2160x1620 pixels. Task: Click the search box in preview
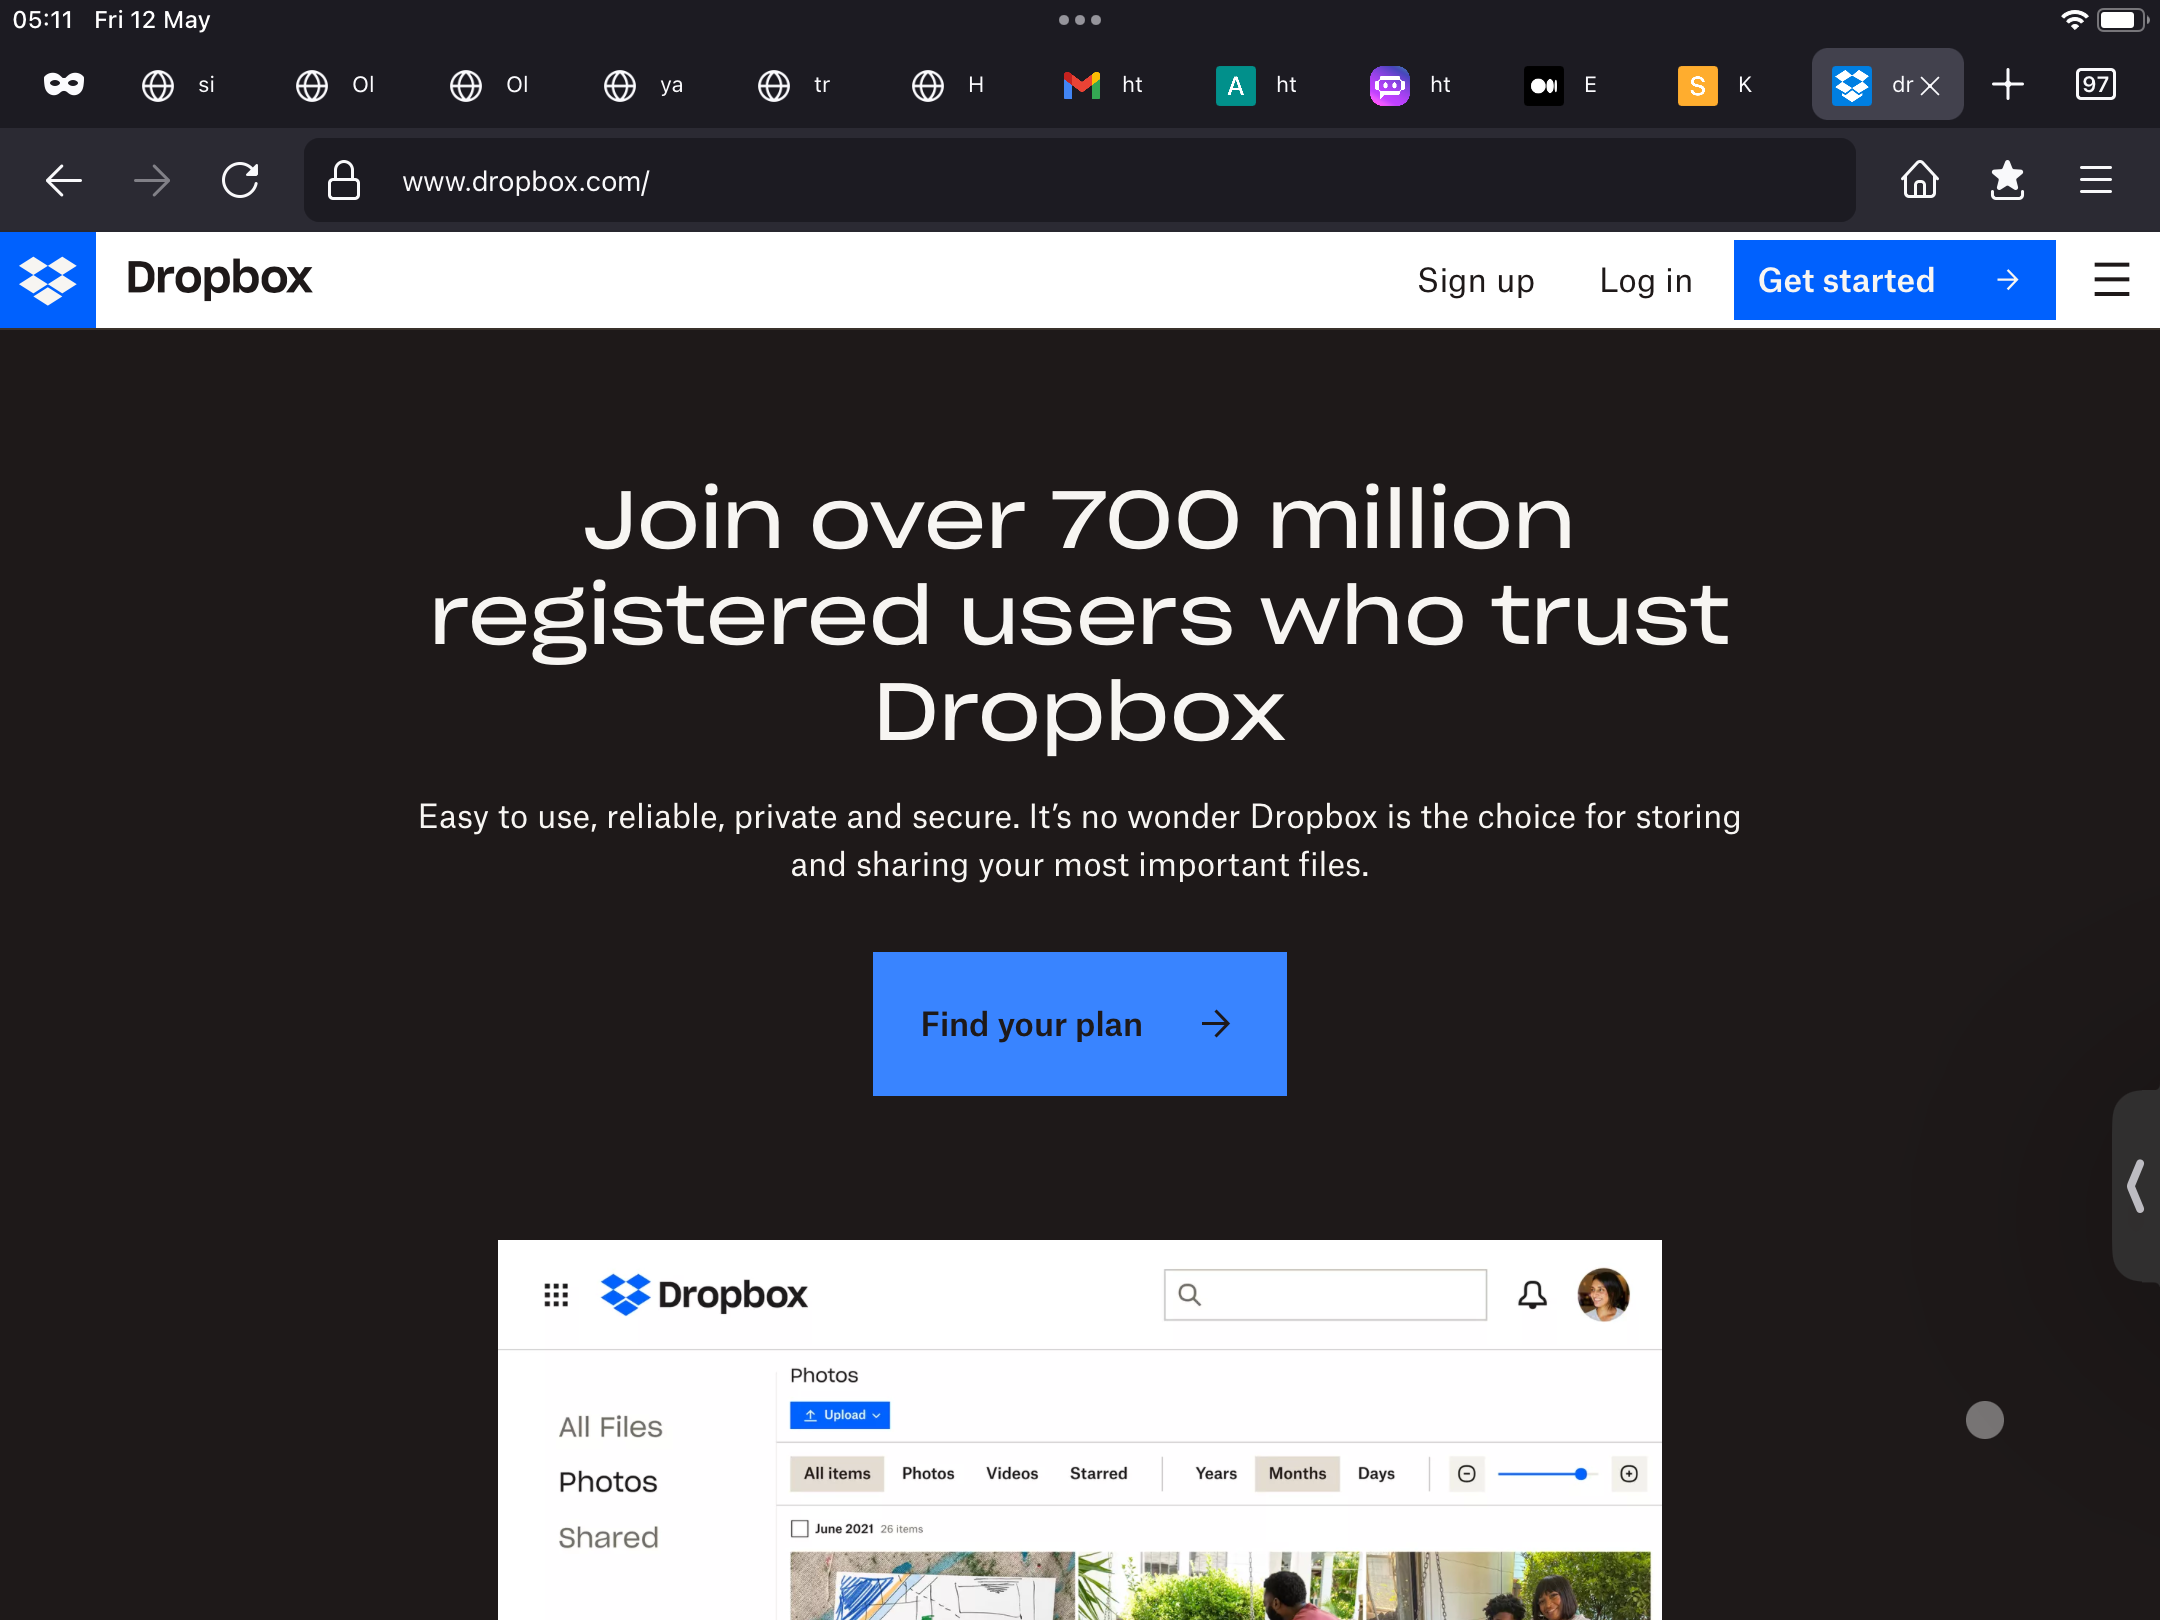click(1325, 1295)
